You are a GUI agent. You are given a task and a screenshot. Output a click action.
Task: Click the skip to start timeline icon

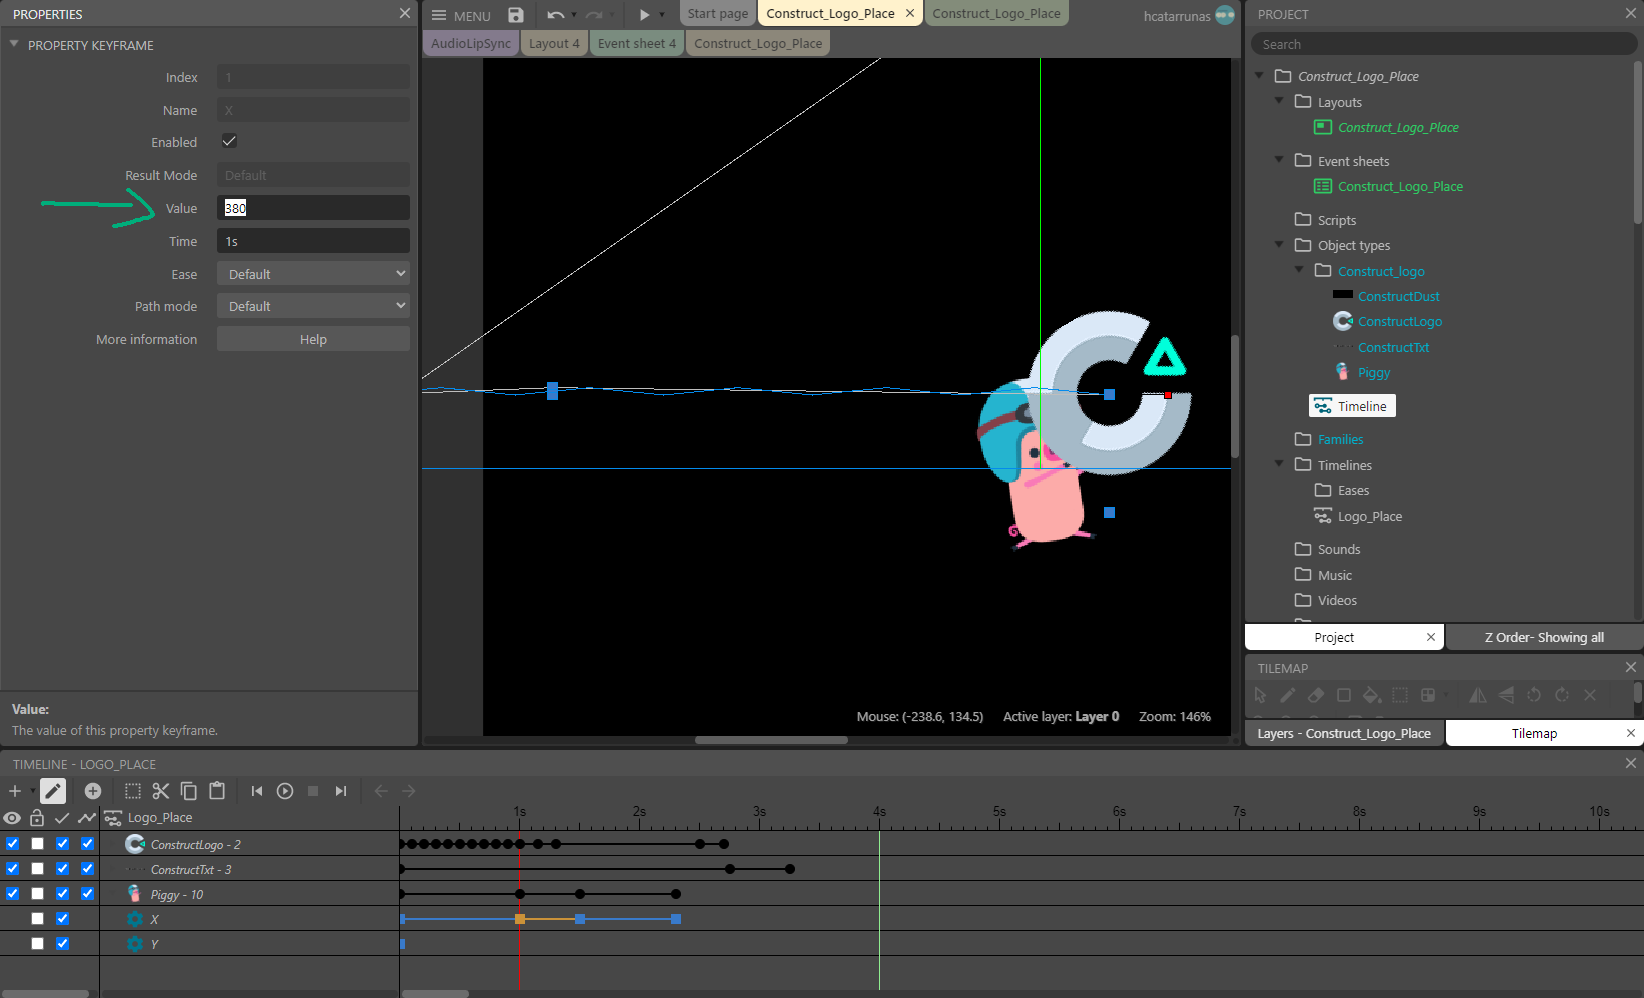(257, 791)
